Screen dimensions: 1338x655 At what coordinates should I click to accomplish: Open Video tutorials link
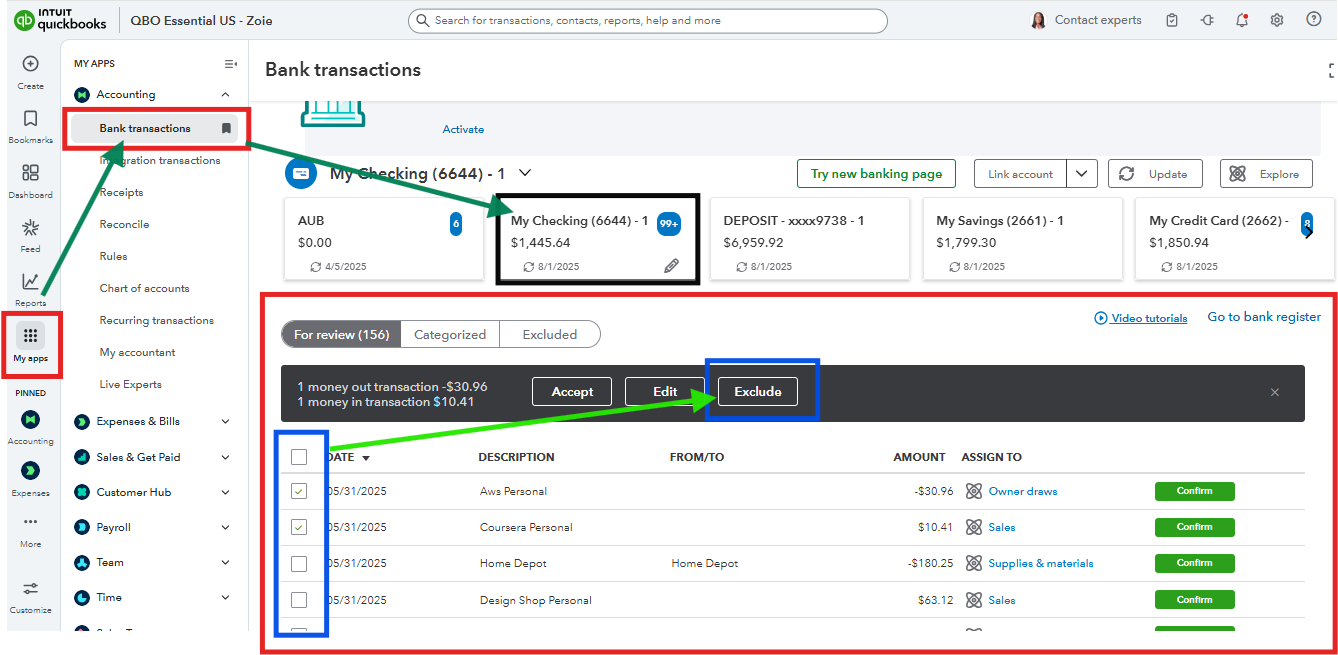(x=1141, y=318)
